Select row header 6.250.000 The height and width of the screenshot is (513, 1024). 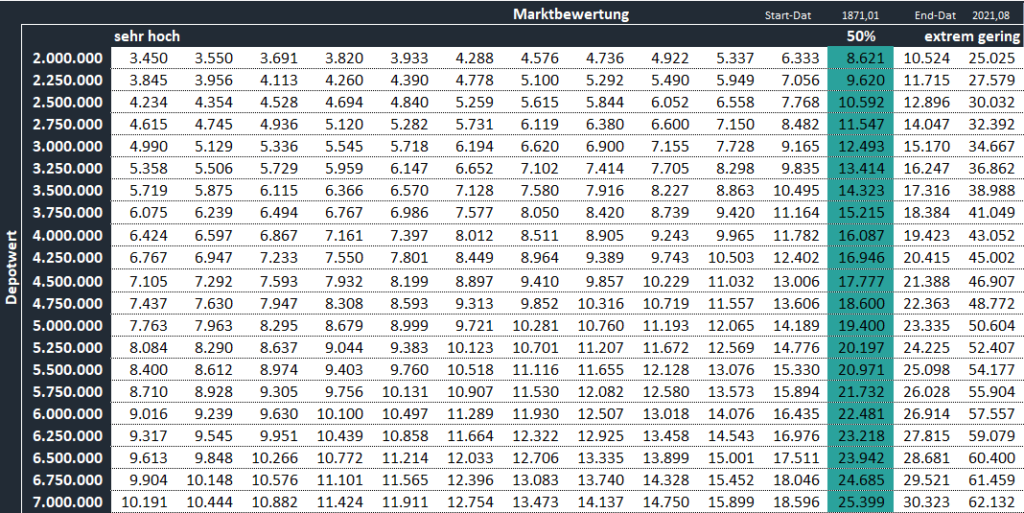68,436
